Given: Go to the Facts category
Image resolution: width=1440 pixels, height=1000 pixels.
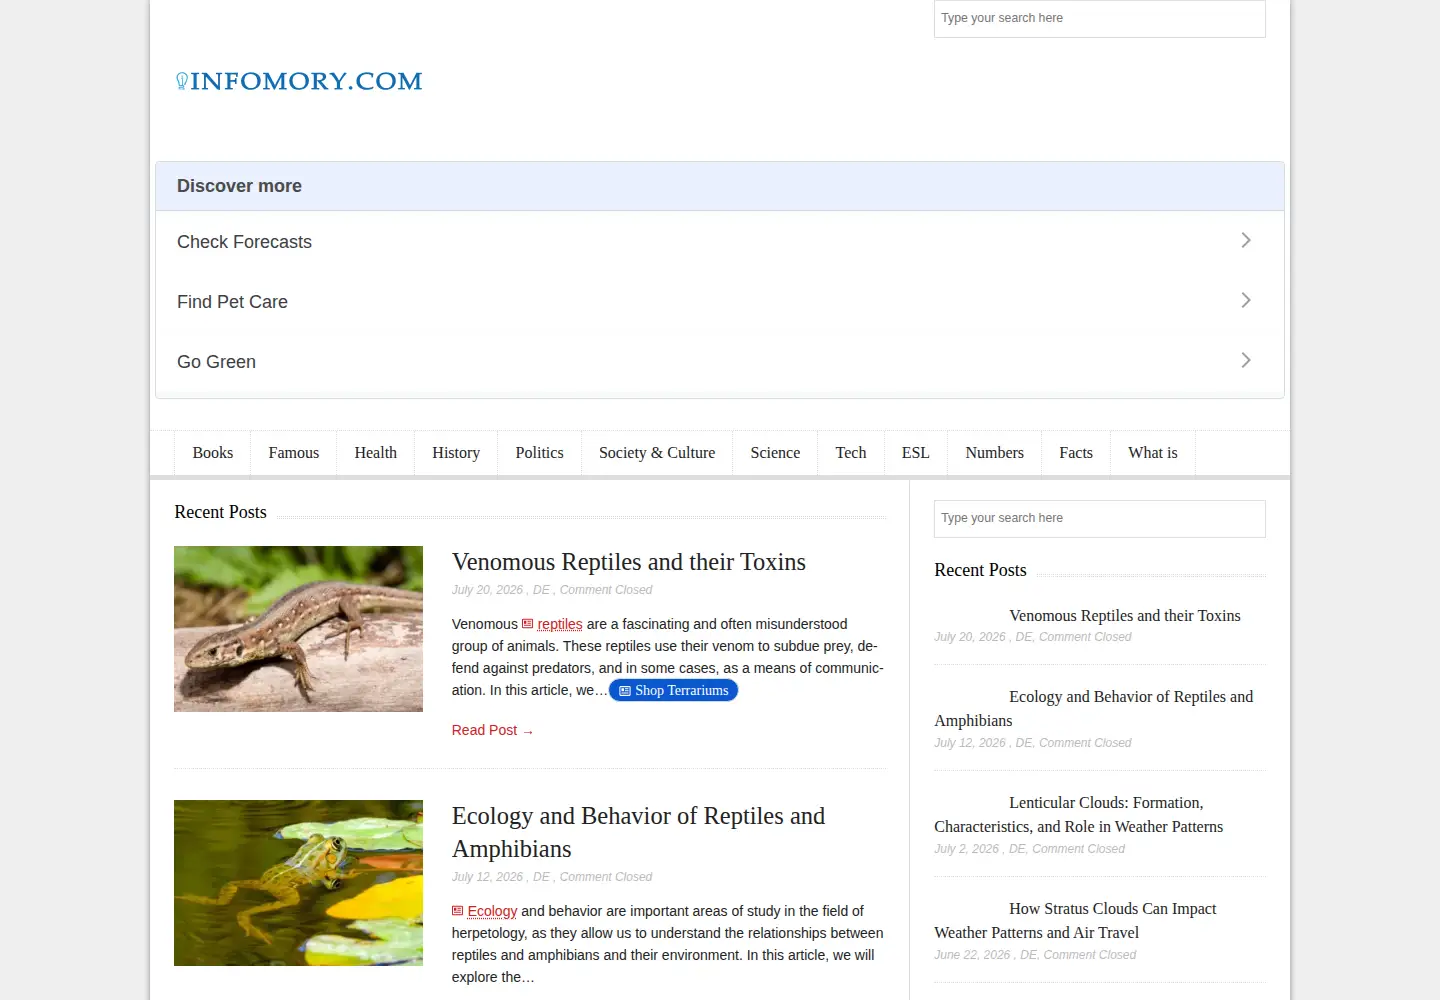Looking at the screenshot, I should (1076, 453).
